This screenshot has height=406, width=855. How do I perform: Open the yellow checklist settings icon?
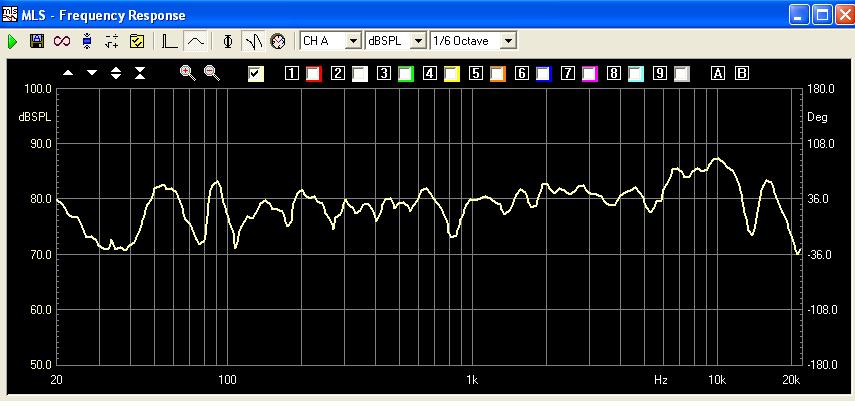(137, 41)
